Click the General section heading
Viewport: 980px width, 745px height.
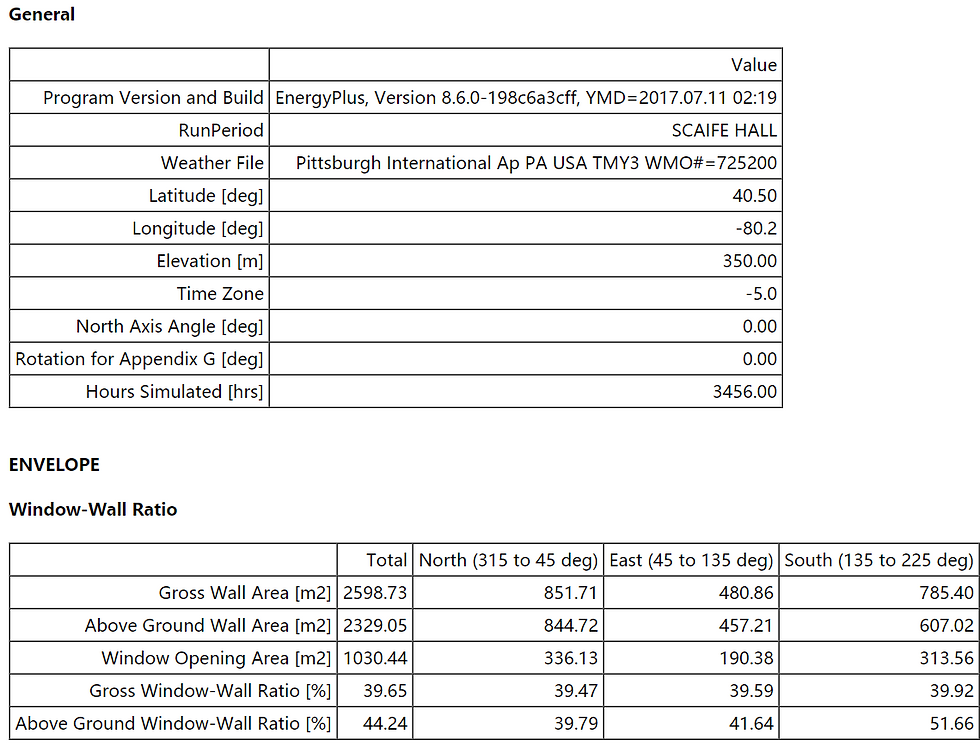(42, 14)
